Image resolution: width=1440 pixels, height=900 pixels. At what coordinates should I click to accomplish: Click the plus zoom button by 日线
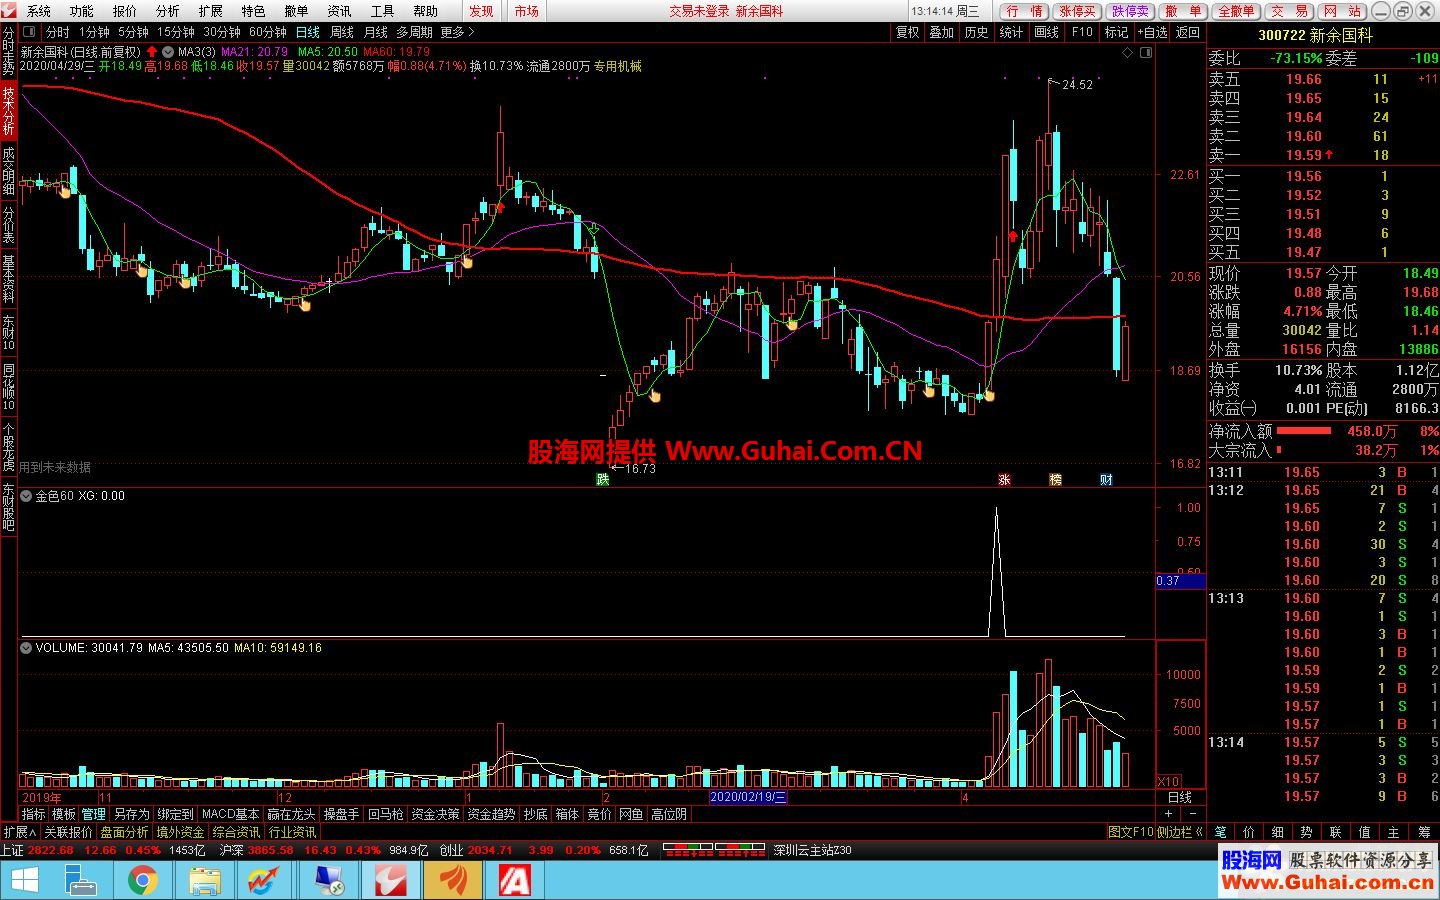(1167, 814)
